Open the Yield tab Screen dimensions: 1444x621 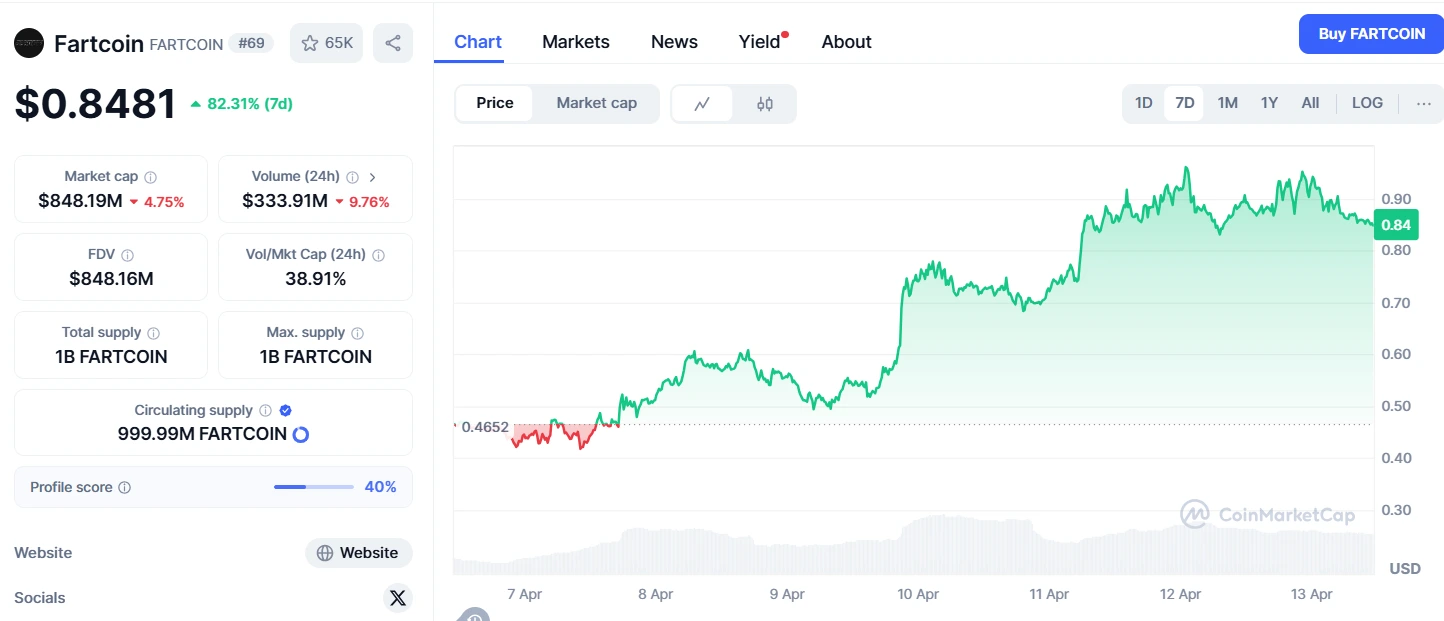760,42
